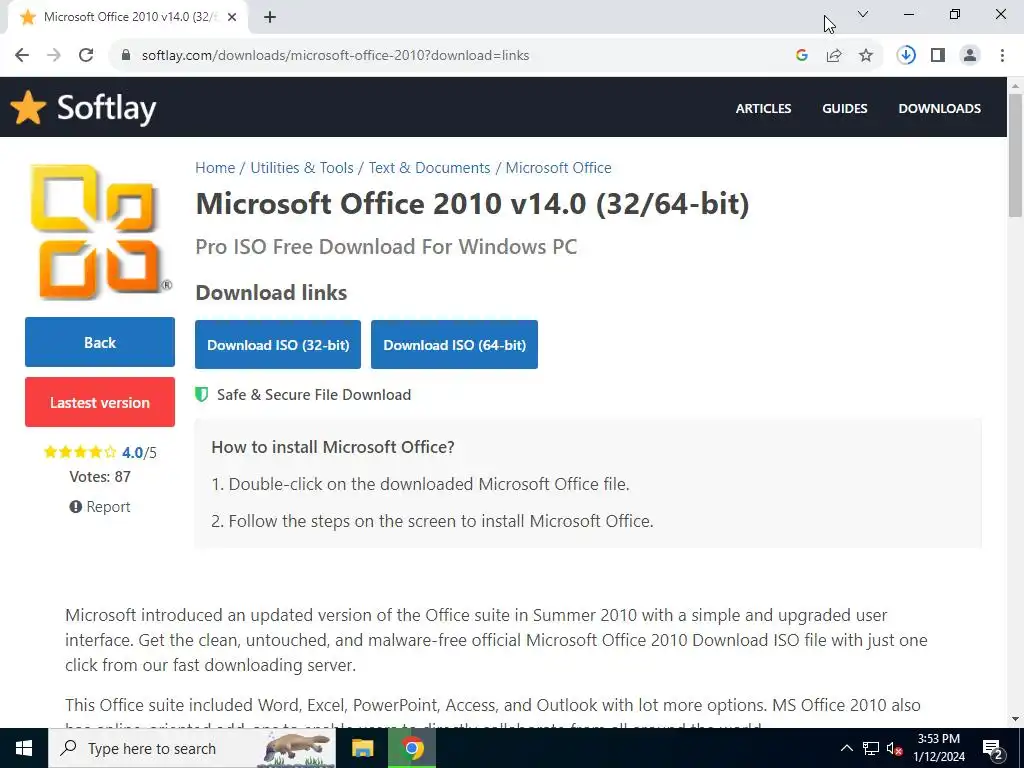This screenshot has width=1024, height=768.
Task: Click the padlock site info icon
Action: coord(126,55)
